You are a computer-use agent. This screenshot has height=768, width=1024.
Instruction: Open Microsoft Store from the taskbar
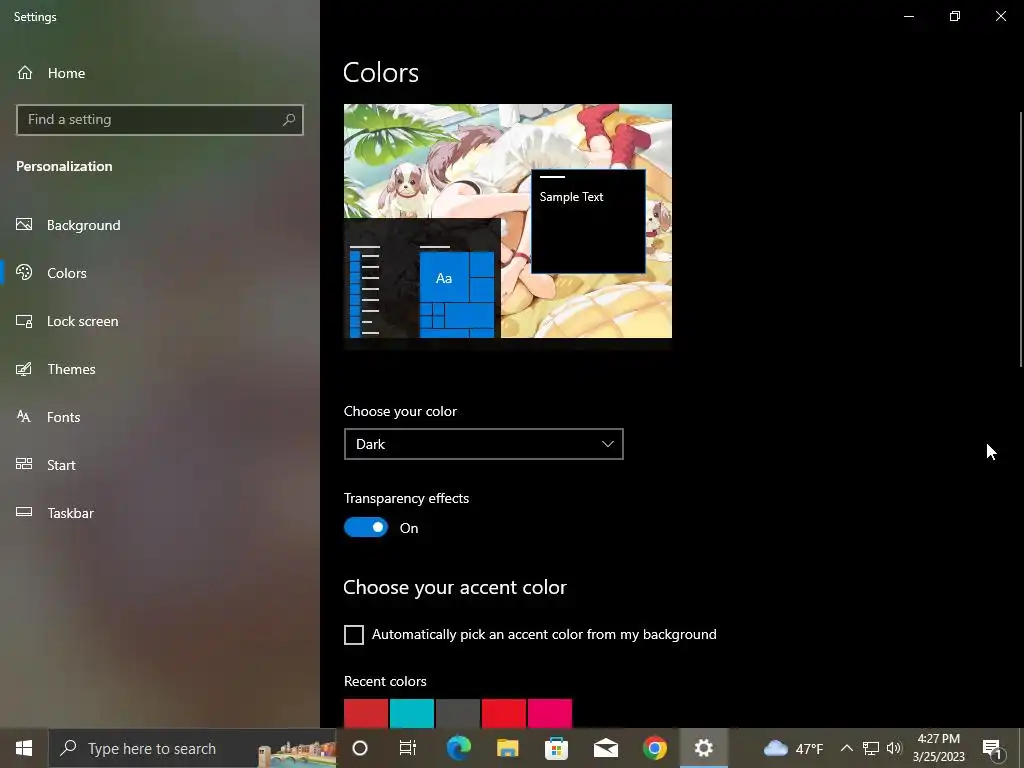[x=556, y=748]
